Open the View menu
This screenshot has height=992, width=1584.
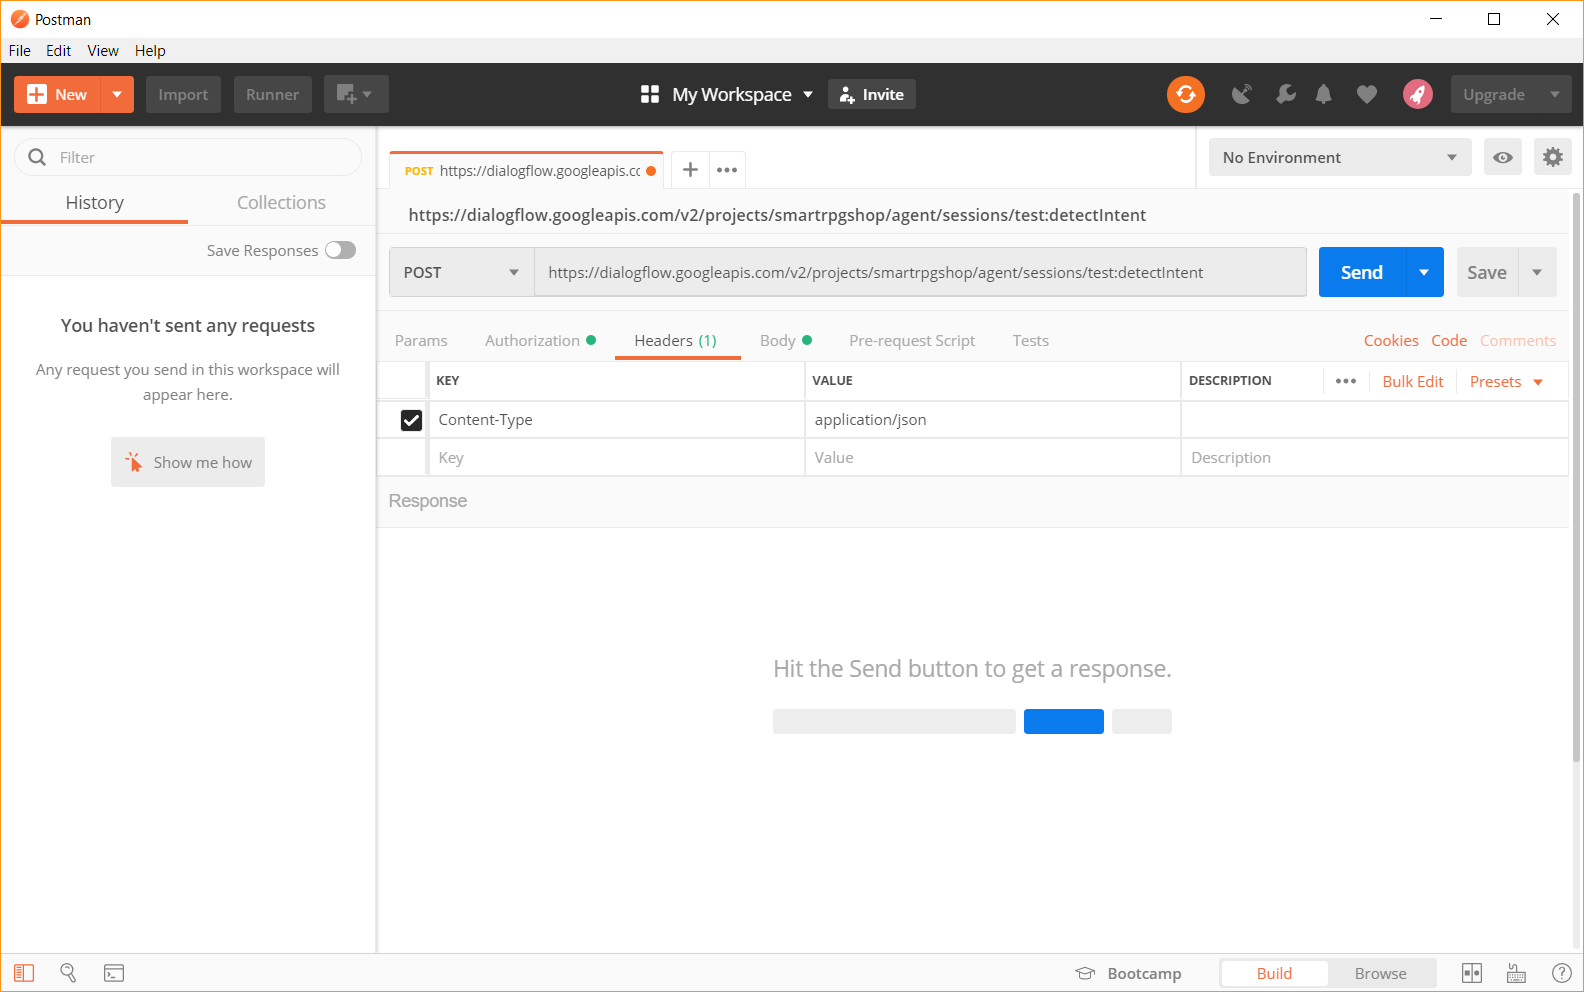(103, 50)
